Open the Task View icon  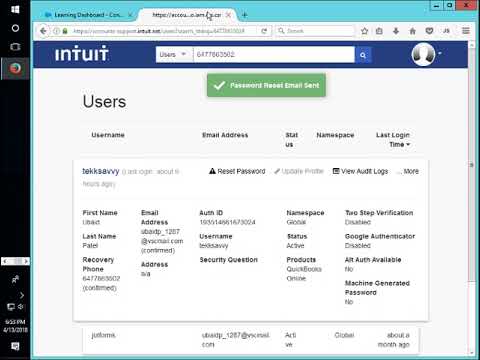point(15,46)
